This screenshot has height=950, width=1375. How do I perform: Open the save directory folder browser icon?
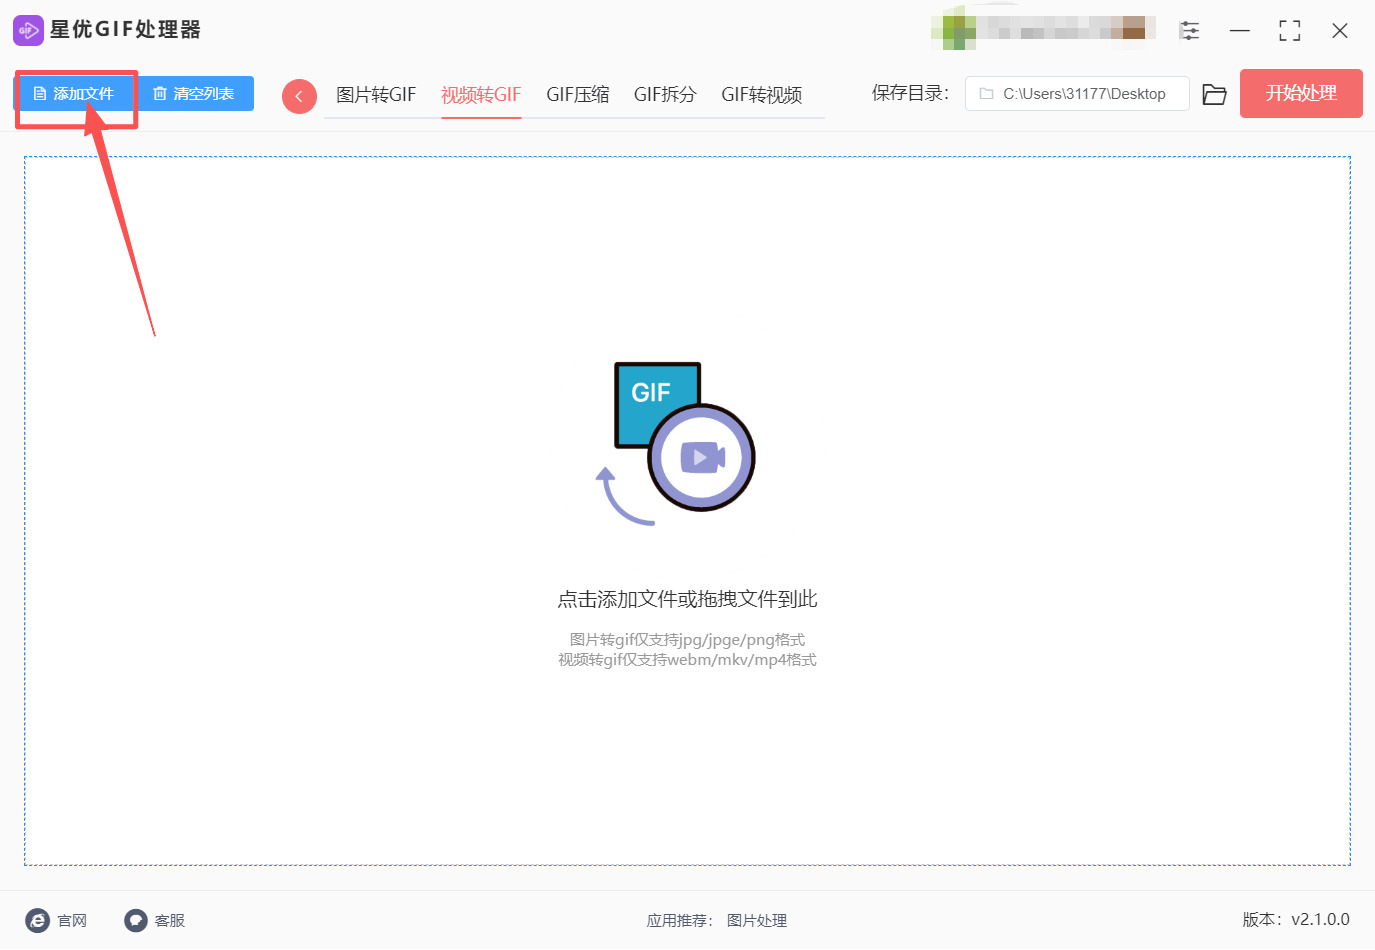tap(1214, 93)
